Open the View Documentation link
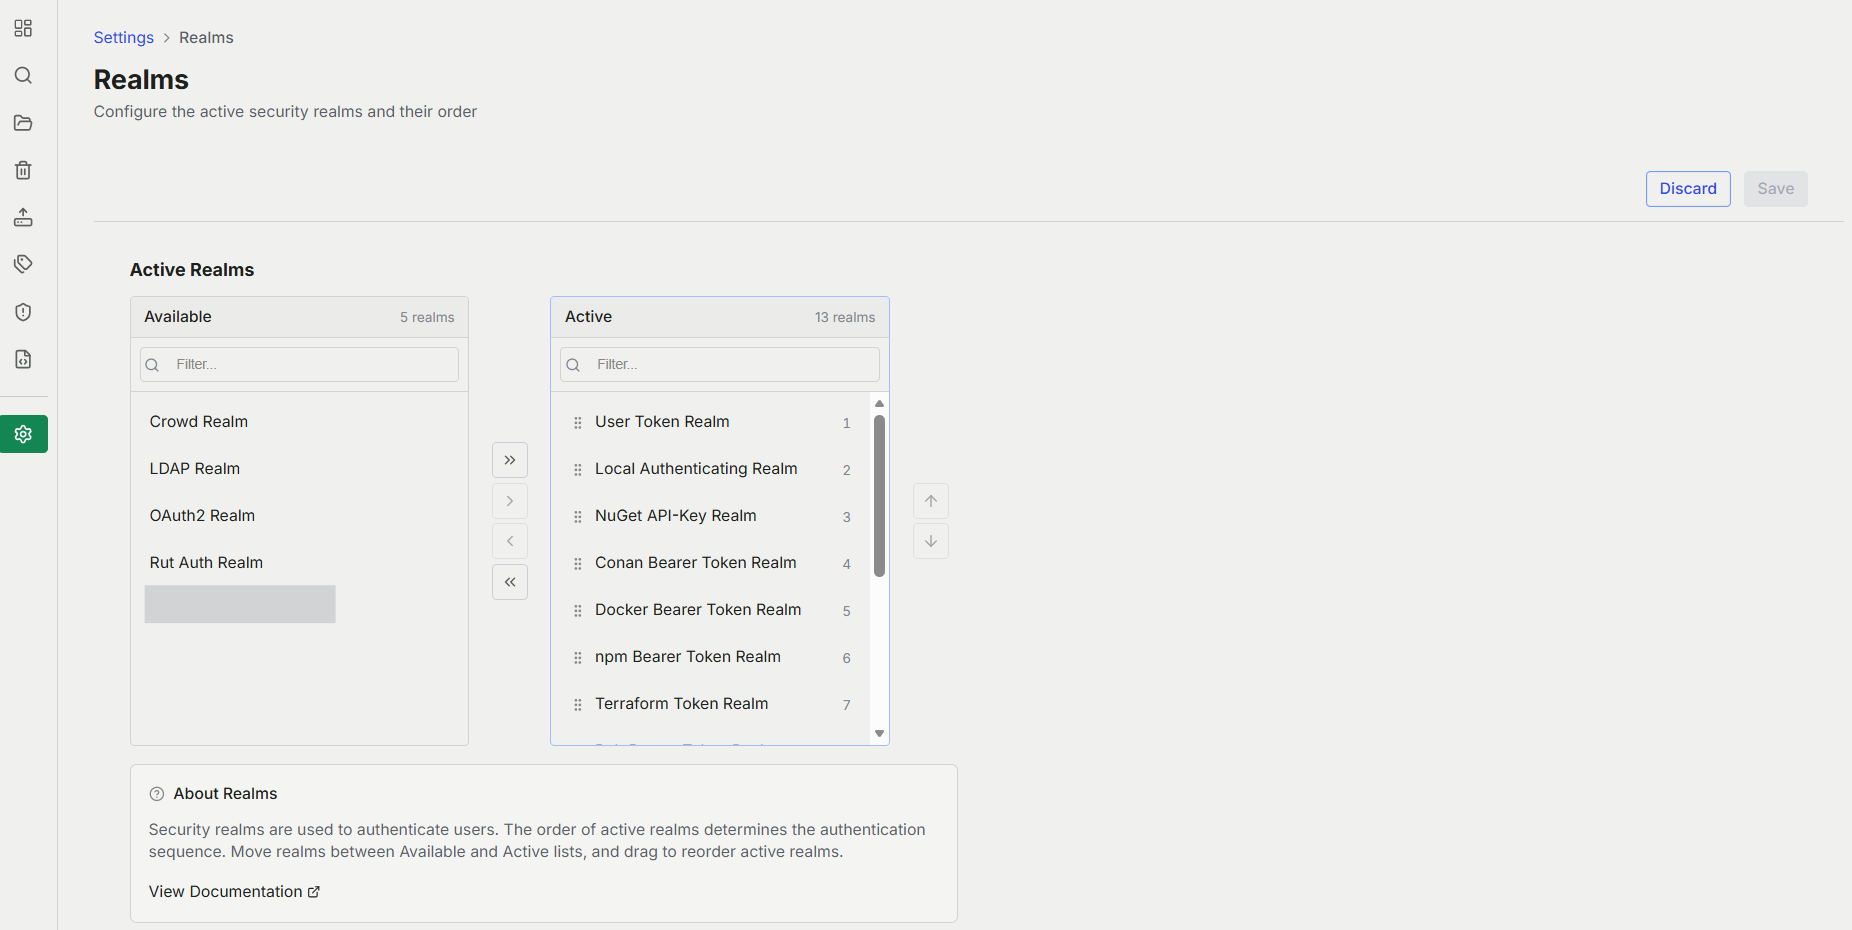The image size is (1852, 930). [234, 891]
